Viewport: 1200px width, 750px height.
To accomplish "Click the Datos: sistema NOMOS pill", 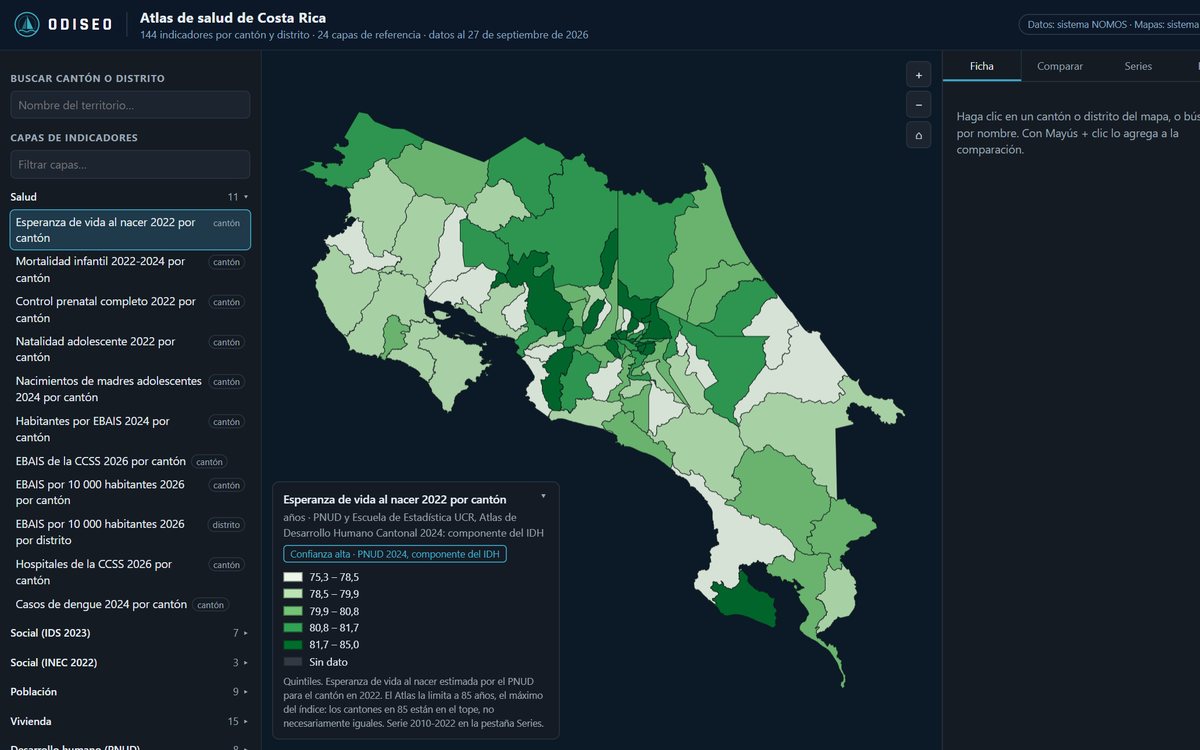I will [x=1110, y=24].
